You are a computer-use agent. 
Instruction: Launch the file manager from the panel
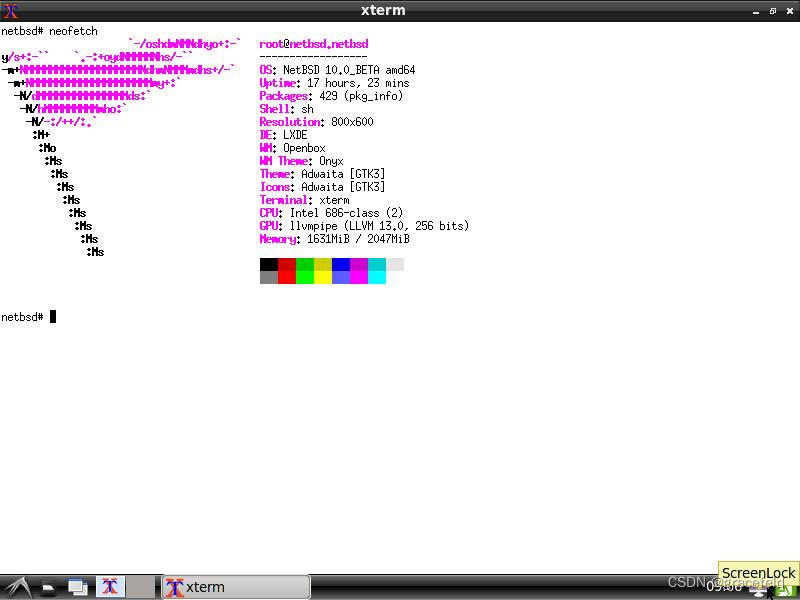click(48, 589)
